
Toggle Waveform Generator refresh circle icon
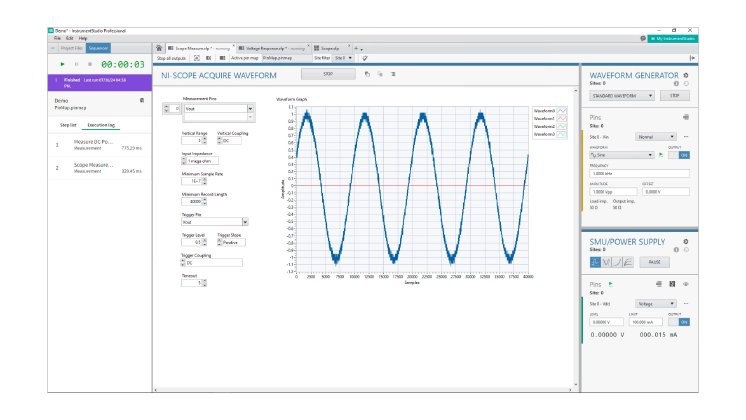click(x=686, y=84)
